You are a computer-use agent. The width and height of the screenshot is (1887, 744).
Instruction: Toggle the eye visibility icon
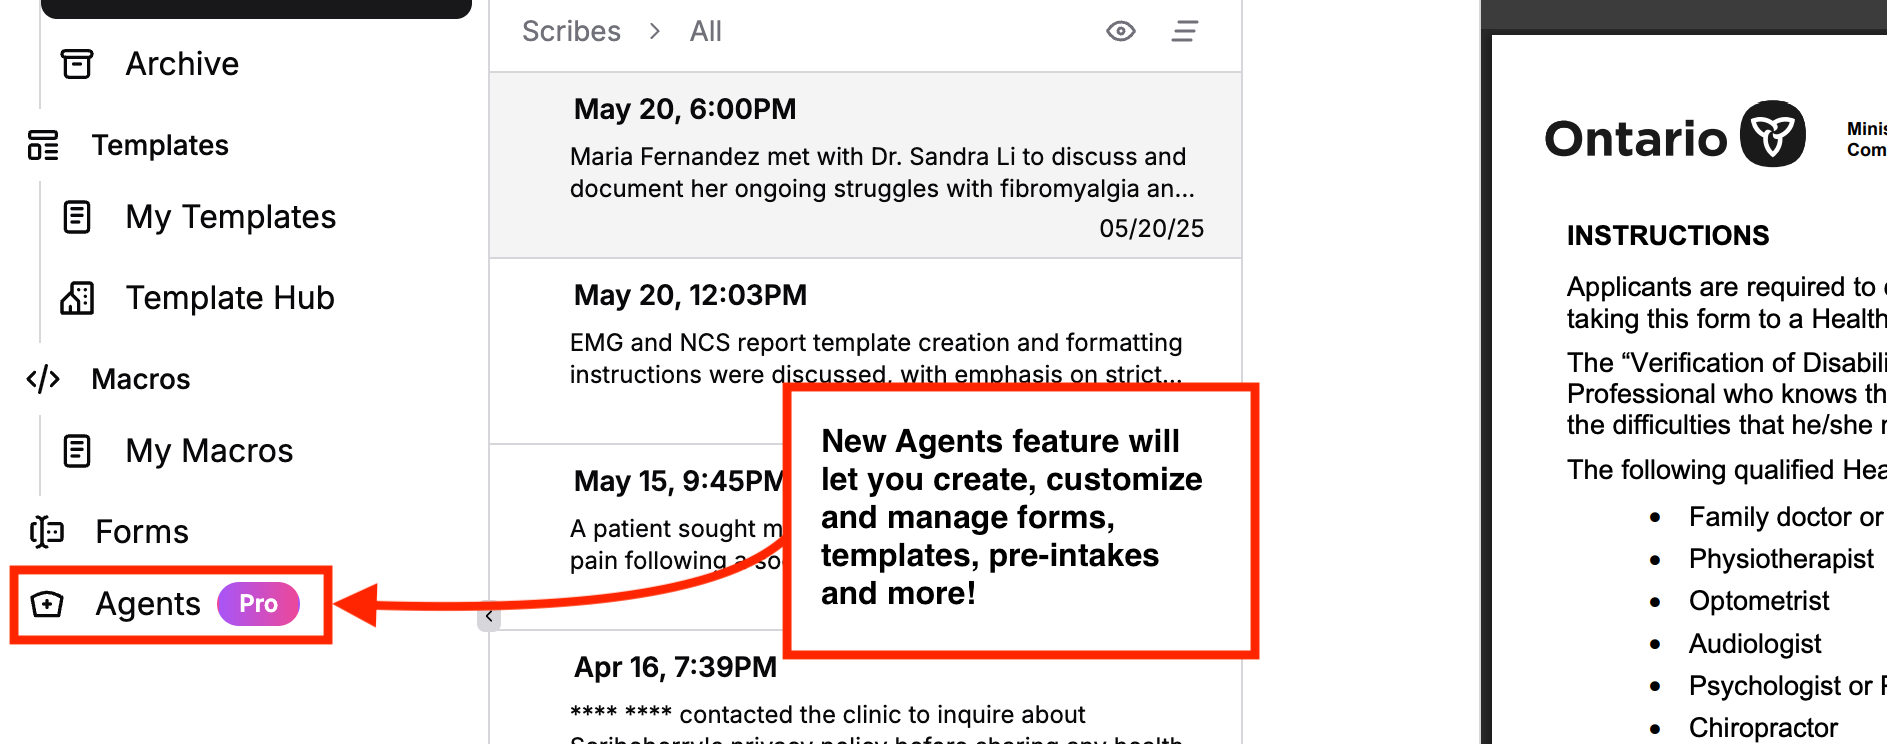(1121, 31)
